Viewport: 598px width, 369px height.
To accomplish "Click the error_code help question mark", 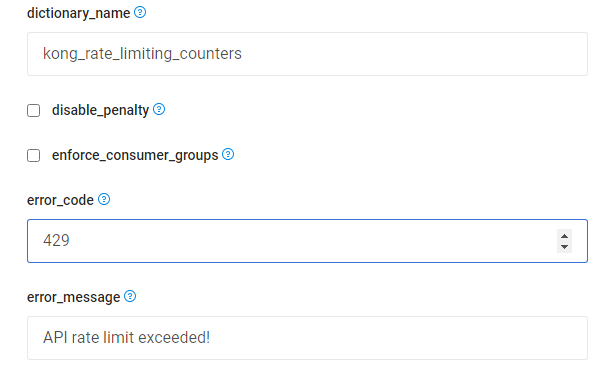I will pyautogui.click(x=104, y=199).
